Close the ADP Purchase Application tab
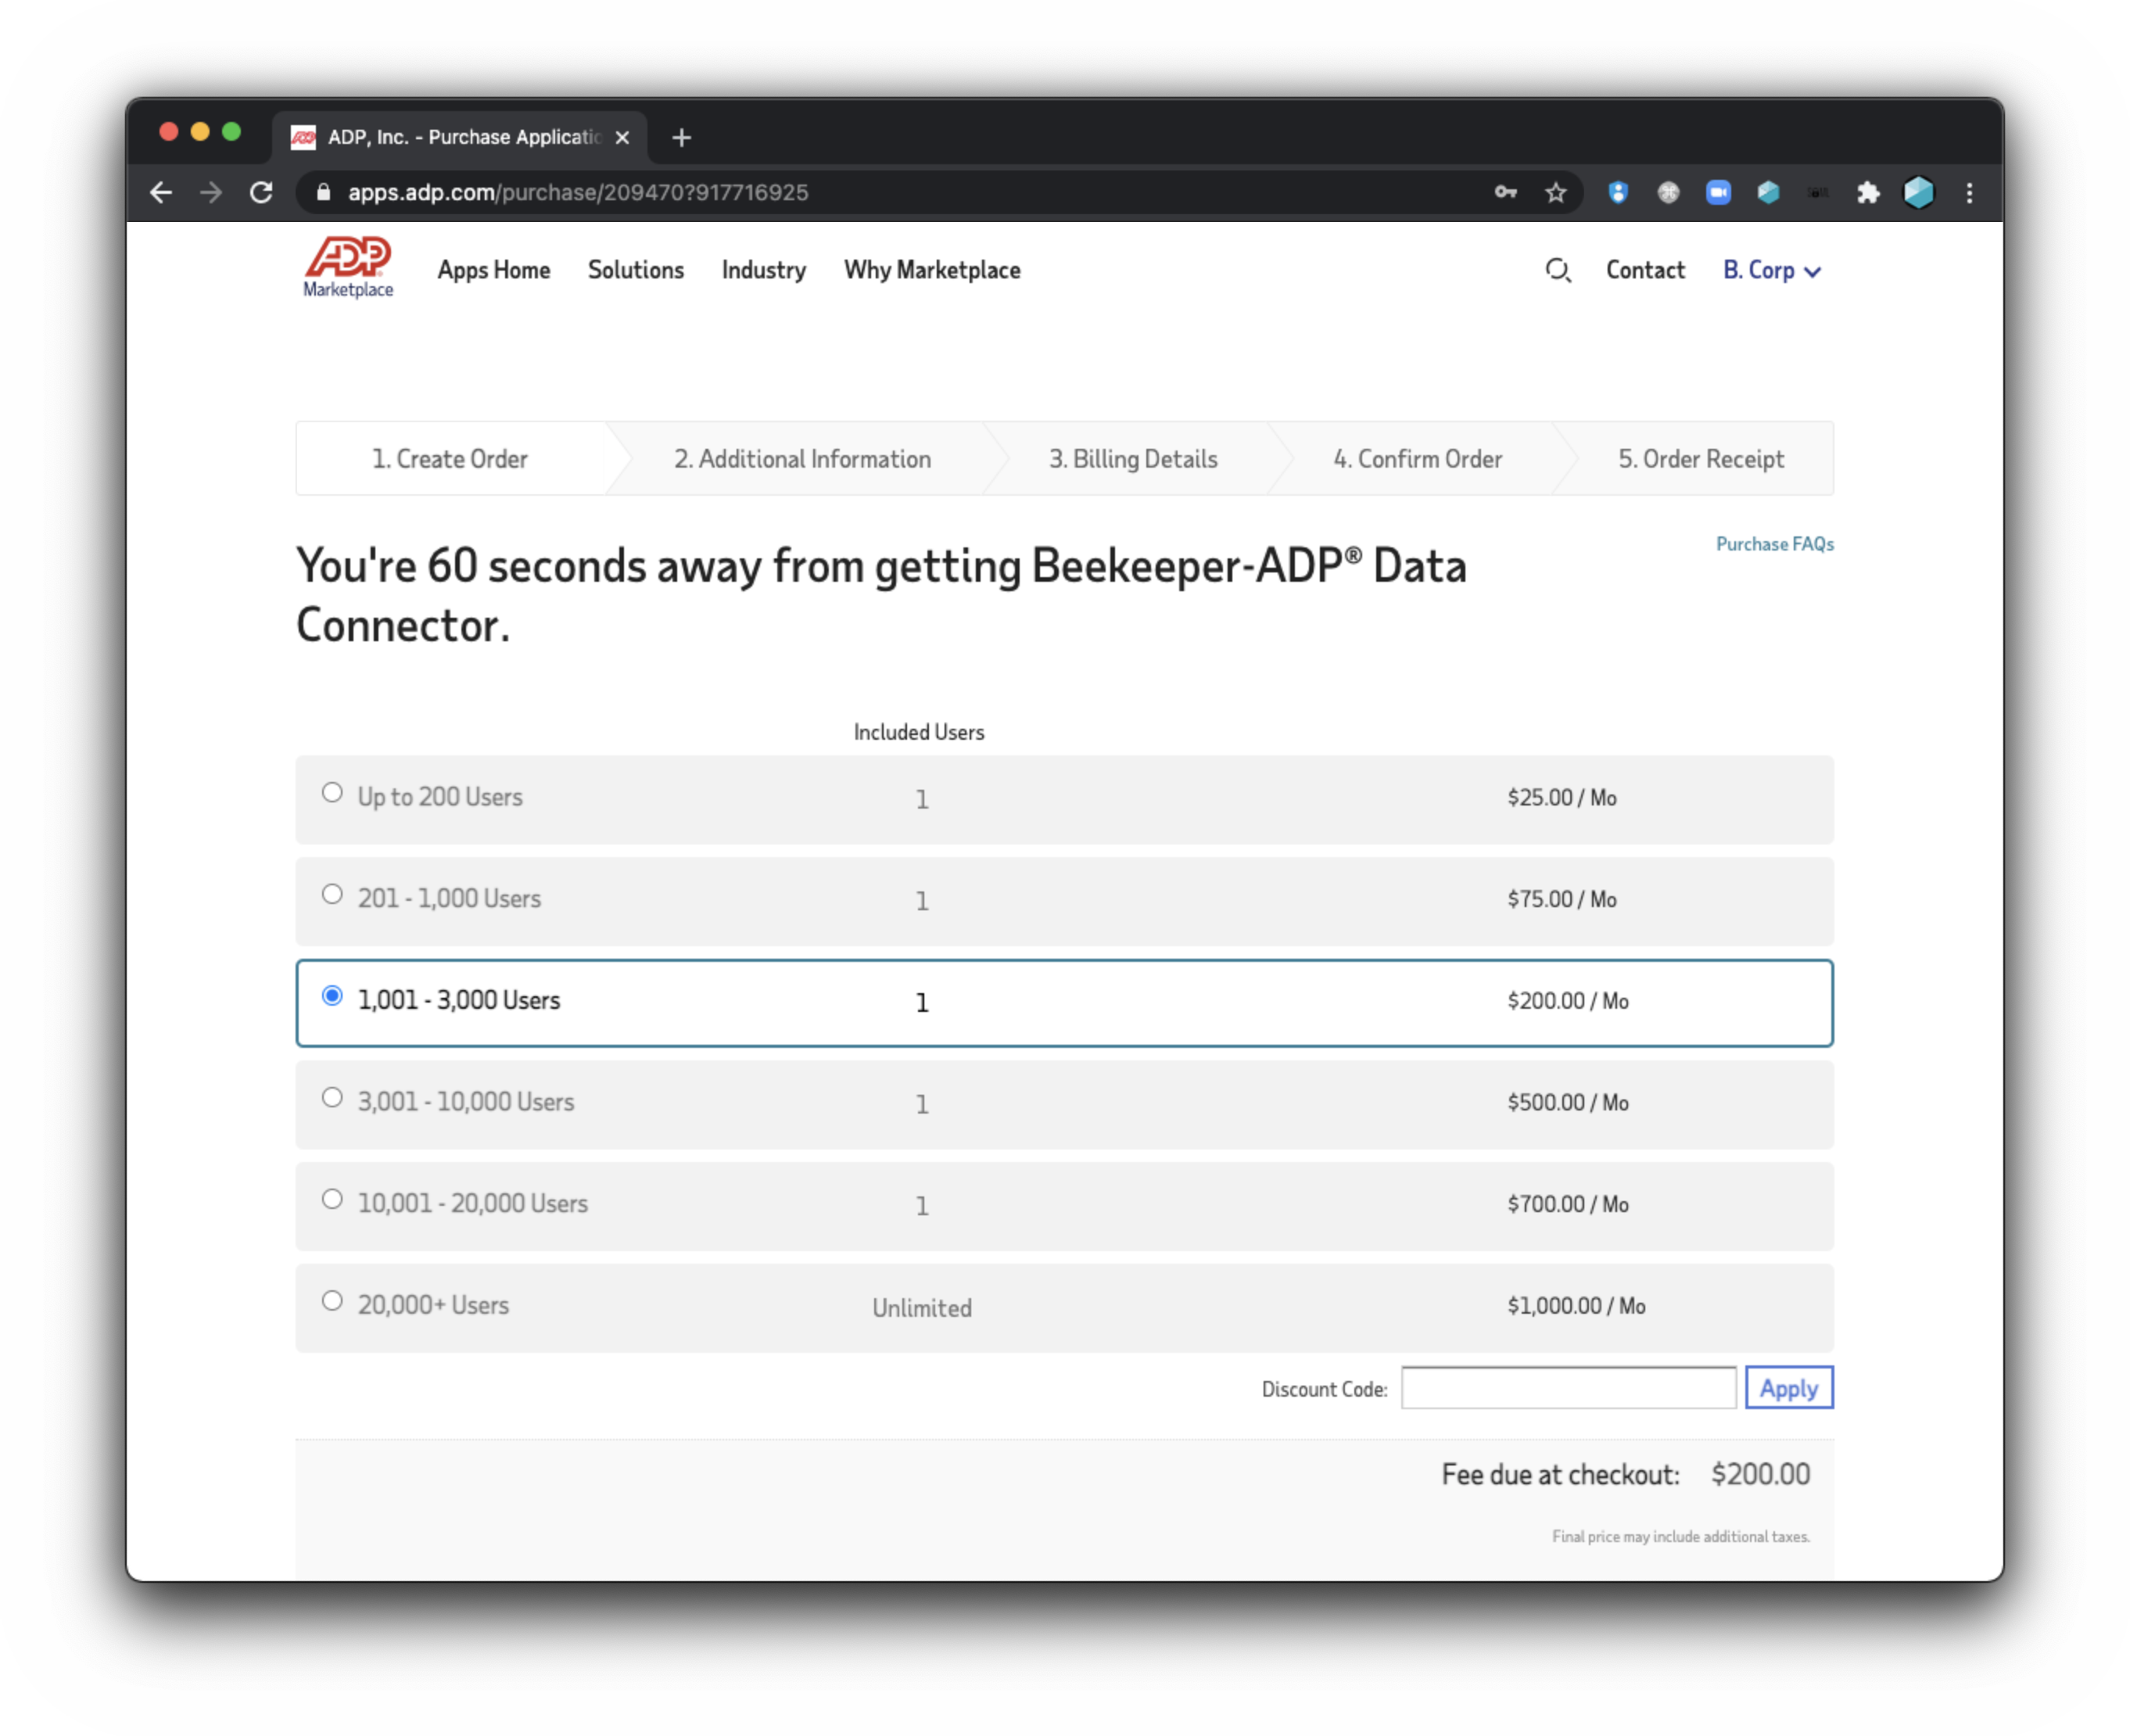Screen dimensions: 2130x1736 622,137
